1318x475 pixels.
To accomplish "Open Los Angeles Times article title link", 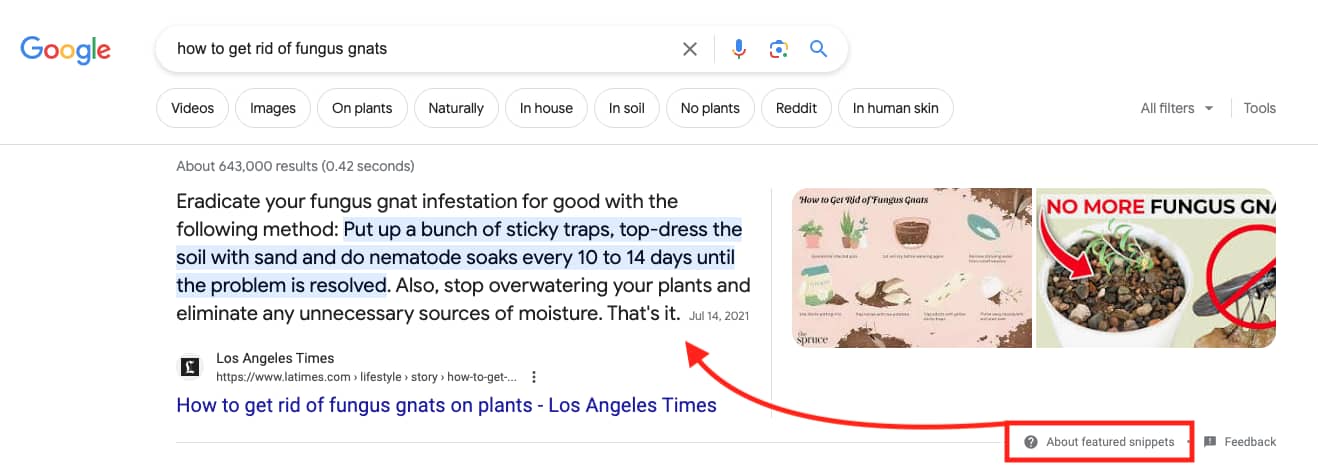I will coord(446,405).
